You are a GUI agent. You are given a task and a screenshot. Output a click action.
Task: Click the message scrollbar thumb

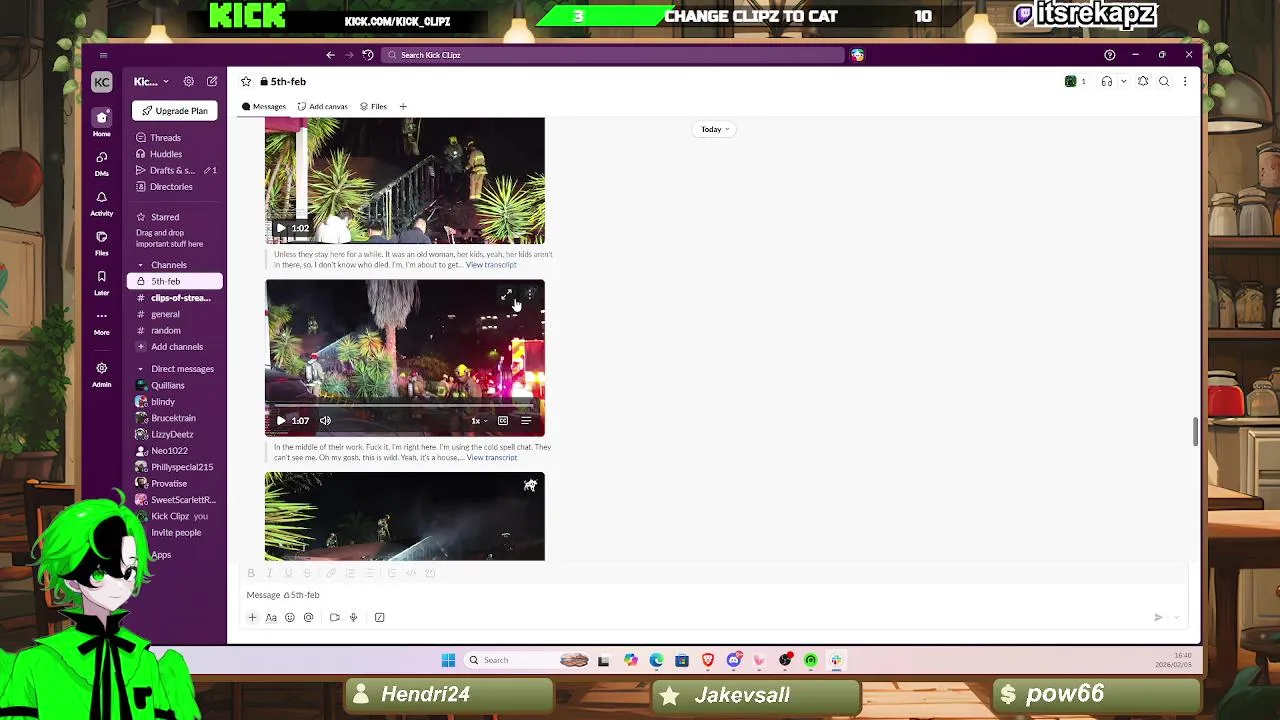point(1195,433)
